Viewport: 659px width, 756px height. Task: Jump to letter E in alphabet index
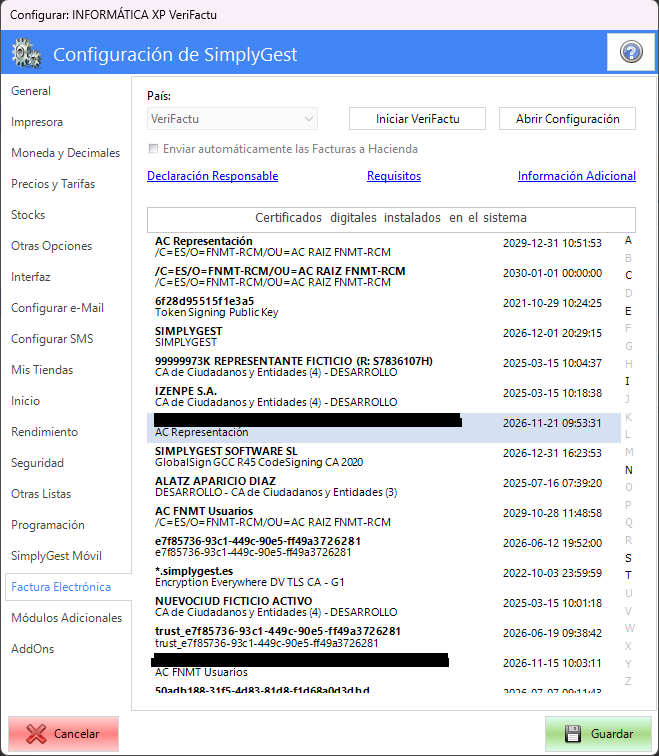(628, 311)
